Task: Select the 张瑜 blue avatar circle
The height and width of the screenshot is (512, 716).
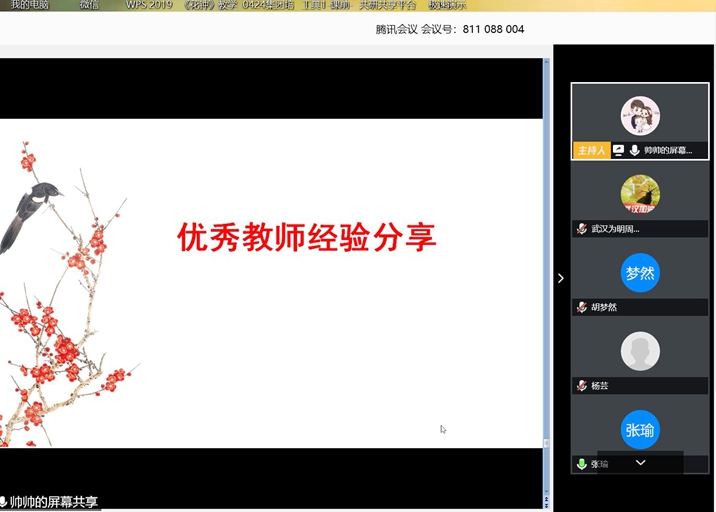Action: point(640,430)
